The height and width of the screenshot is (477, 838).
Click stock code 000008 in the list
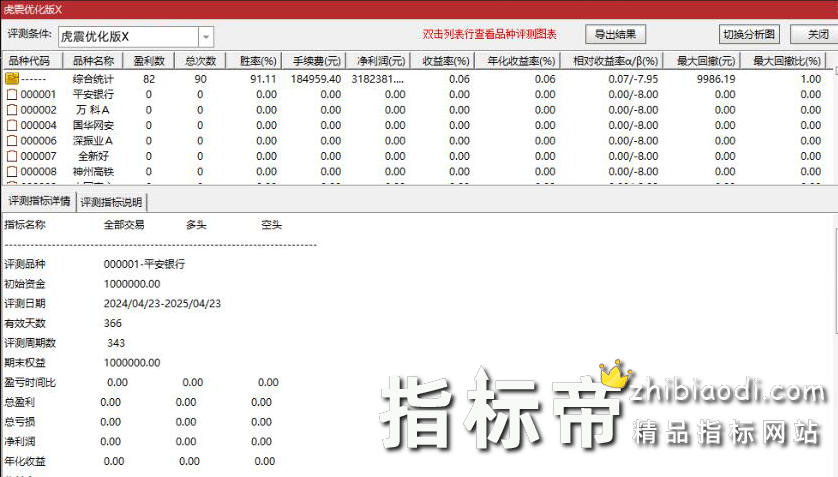38,172
